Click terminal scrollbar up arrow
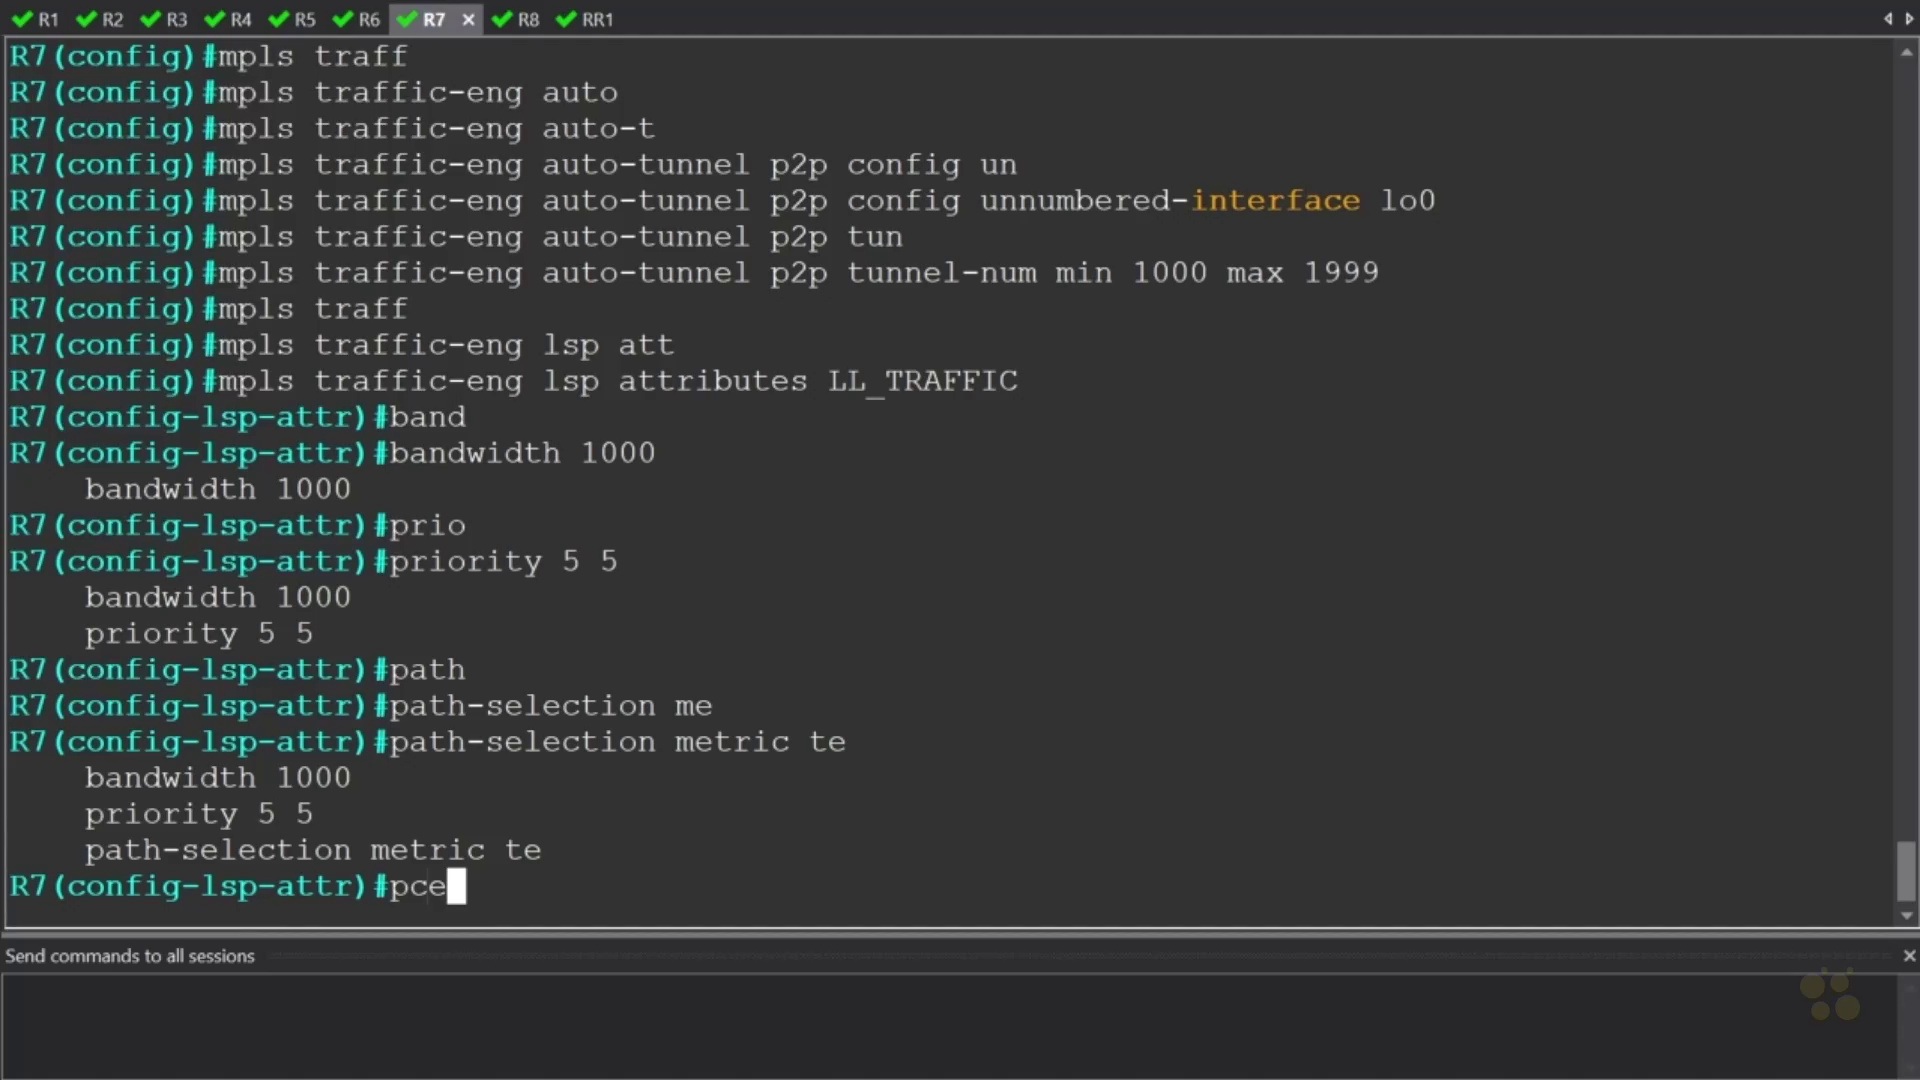Image resolution: width=1920 pixels, height=1080 pixels. click(1906, 52)
